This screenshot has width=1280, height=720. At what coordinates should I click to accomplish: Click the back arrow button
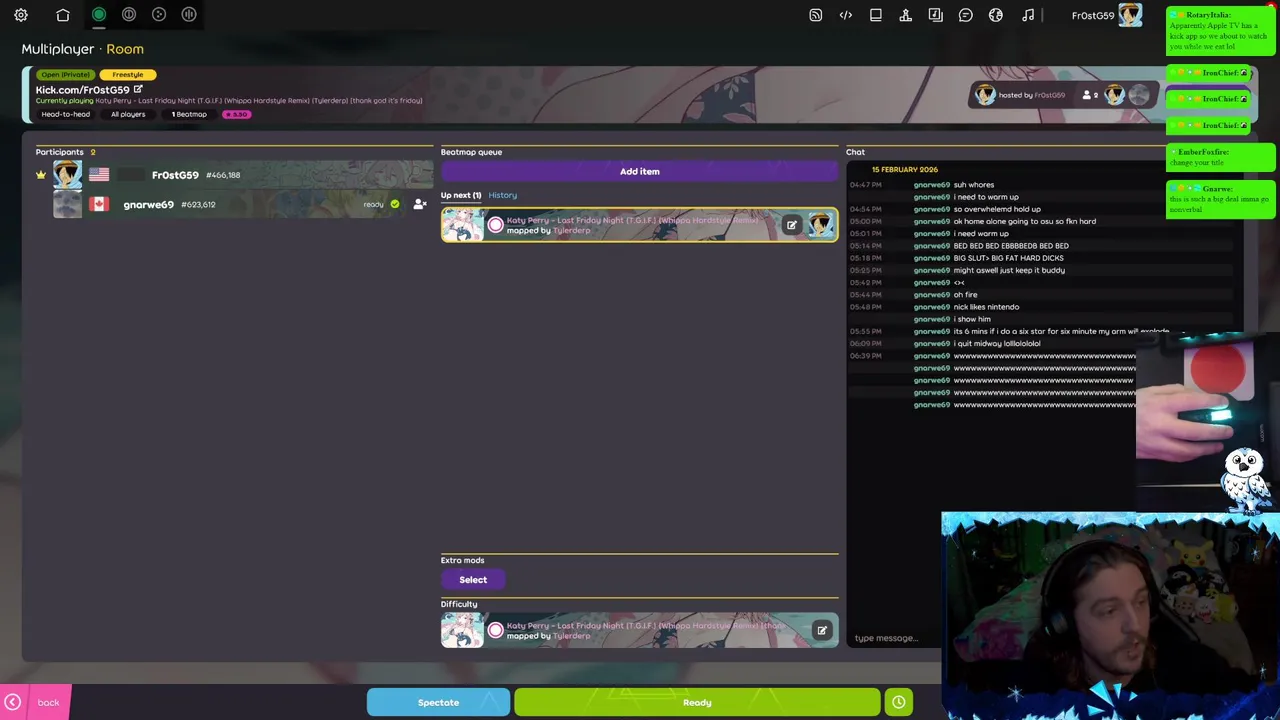pyautogui.click(x=13, y=702)
